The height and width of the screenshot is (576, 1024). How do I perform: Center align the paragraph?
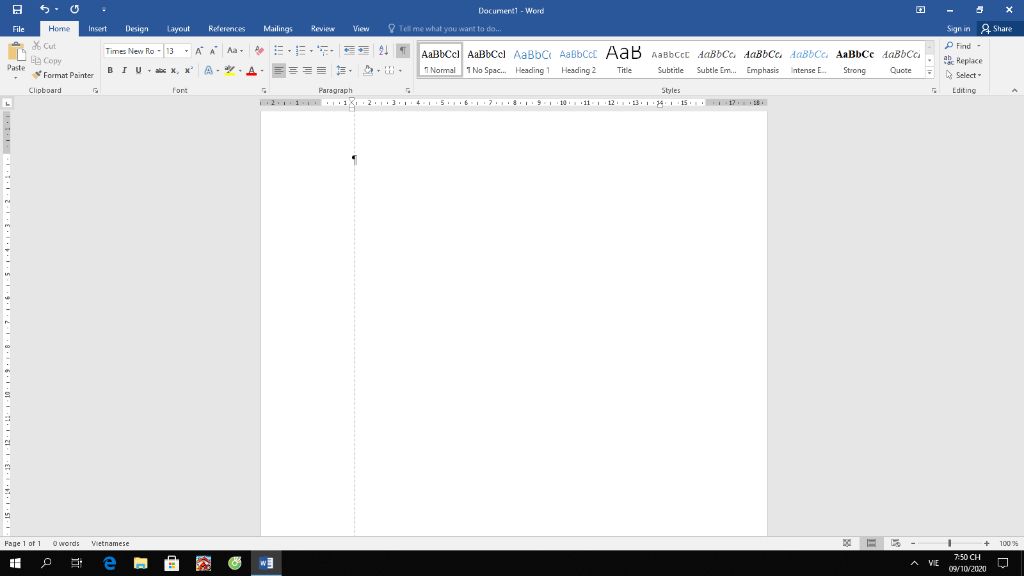coord(293,71)
